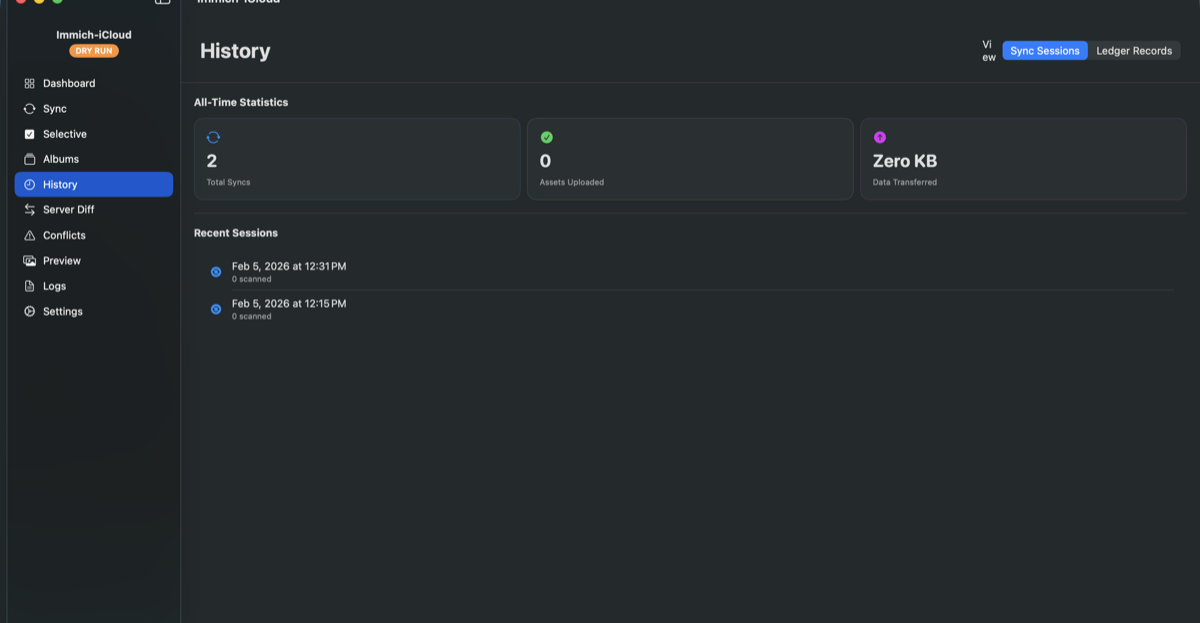This screenshot has height=623, width=1200.
Task: Click the Assets Uploaded statistics card
Action: 690,159
